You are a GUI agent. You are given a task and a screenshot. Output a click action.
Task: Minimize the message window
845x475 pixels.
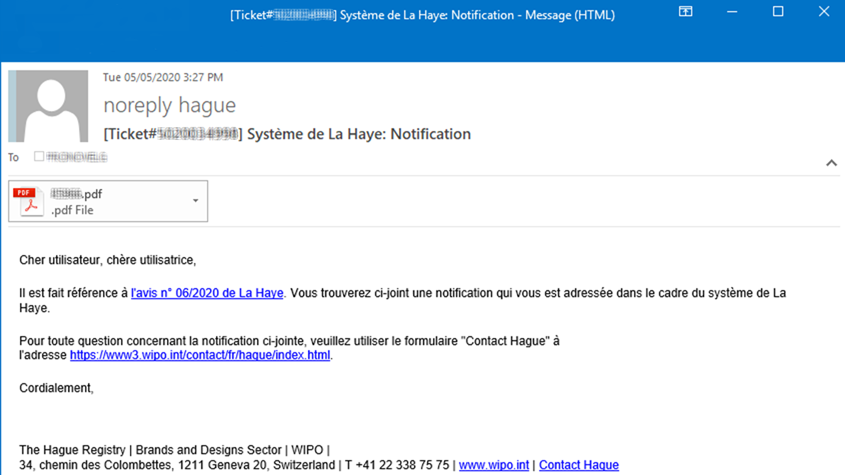732,12
